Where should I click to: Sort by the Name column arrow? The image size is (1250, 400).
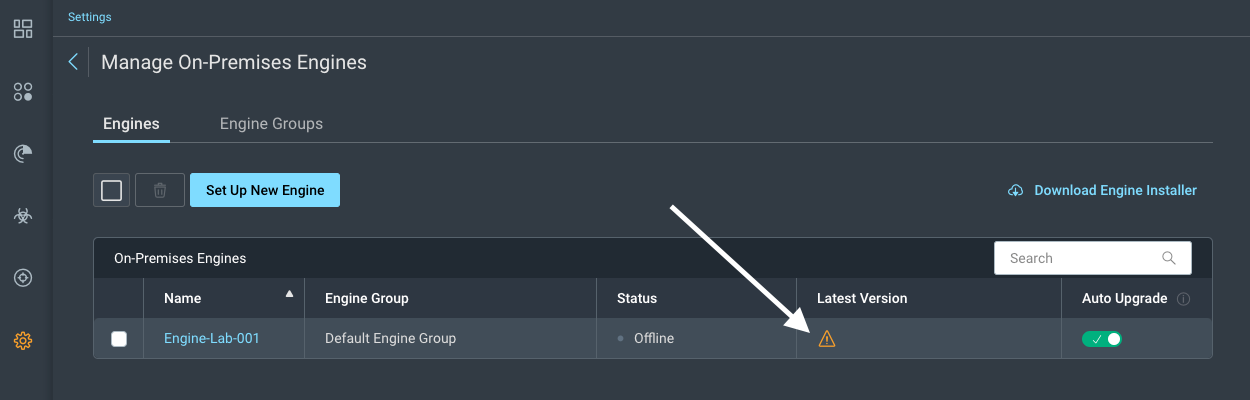[290, 294]
